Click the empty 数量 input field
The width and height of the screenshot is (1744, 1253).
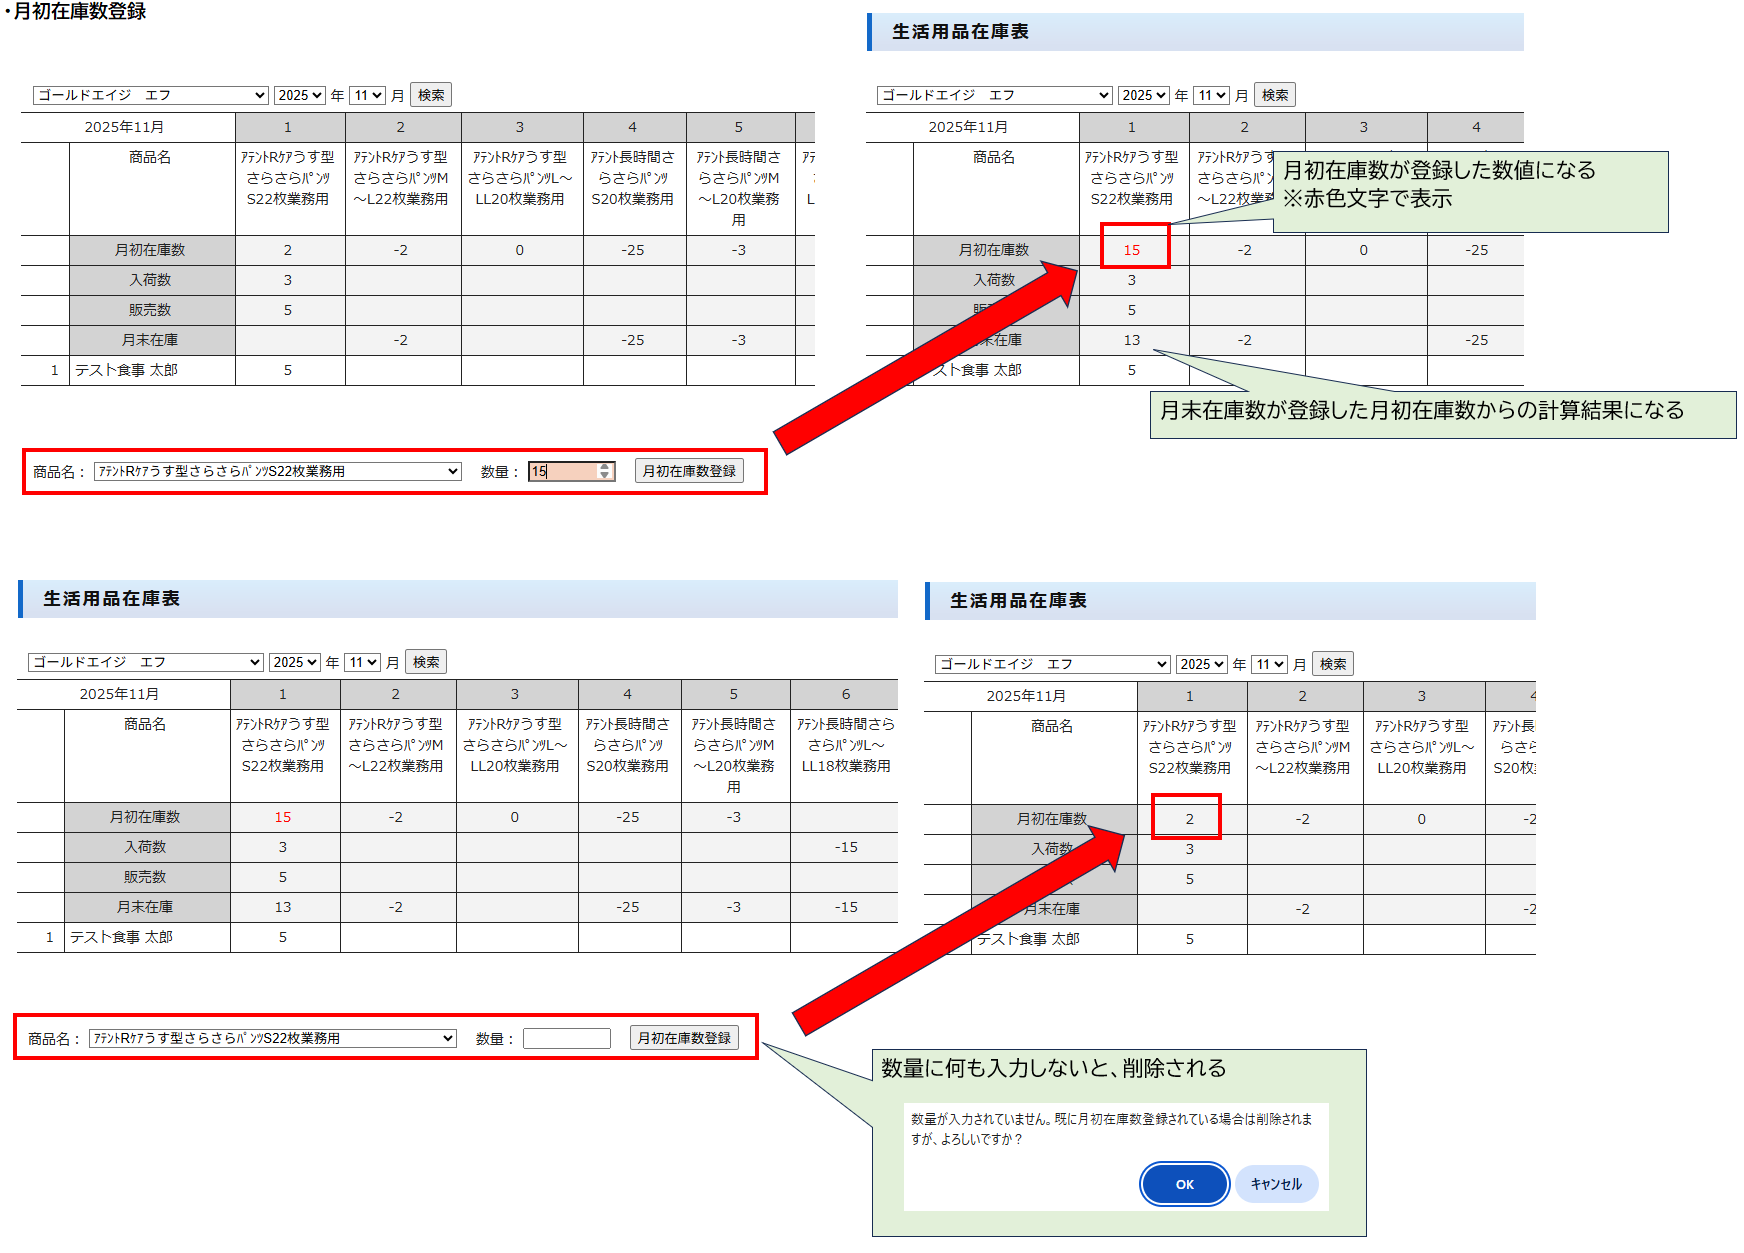click(566, 1038)
